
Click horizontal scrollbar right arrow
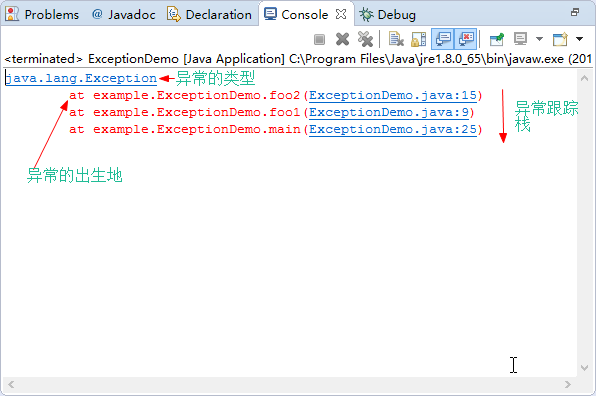click(x=567, y=384)
